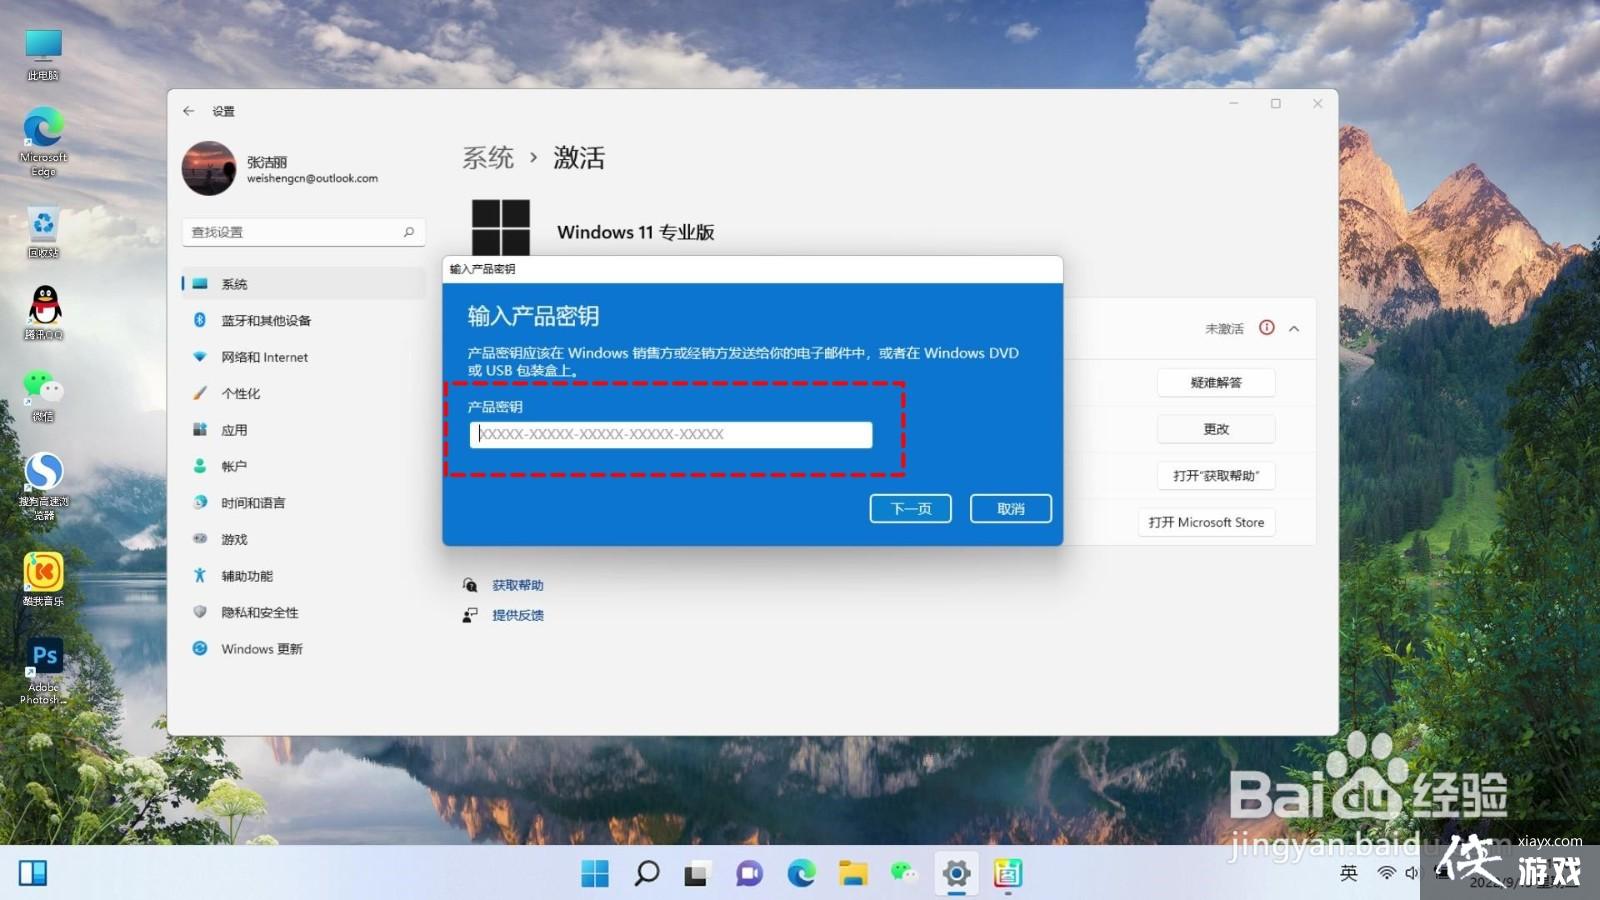Viewport: 1600px width, 900px height.
Task: Click the search magnifier icon in Settings
Action: 409,232
